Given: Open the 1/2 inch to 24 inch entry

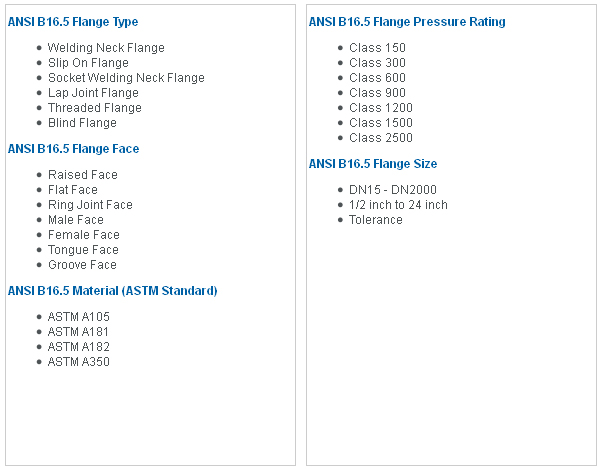Looking at the screenshot, I should [398, 205].
